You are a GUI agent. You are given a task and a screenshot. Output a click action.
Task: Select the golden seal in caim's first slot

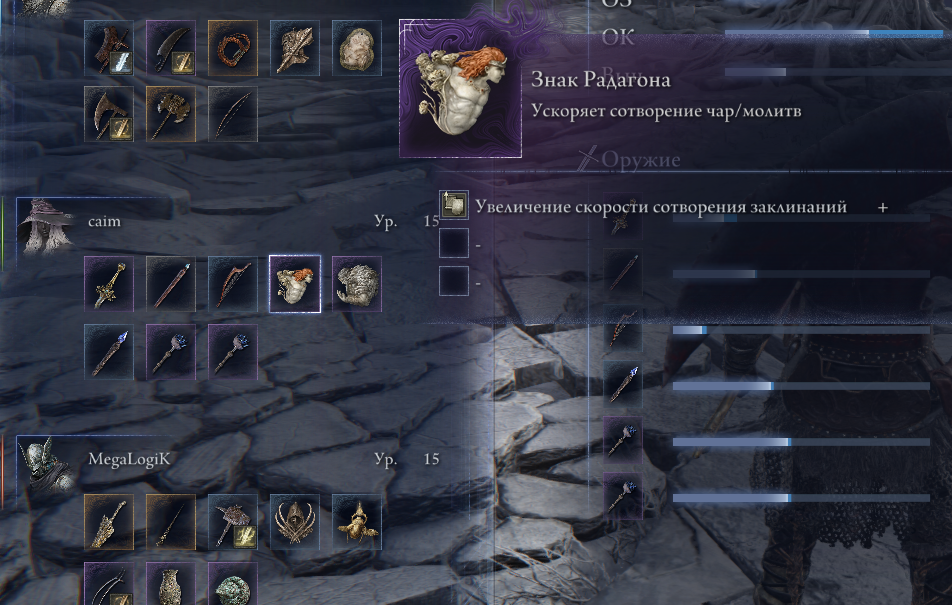(109, 284)
